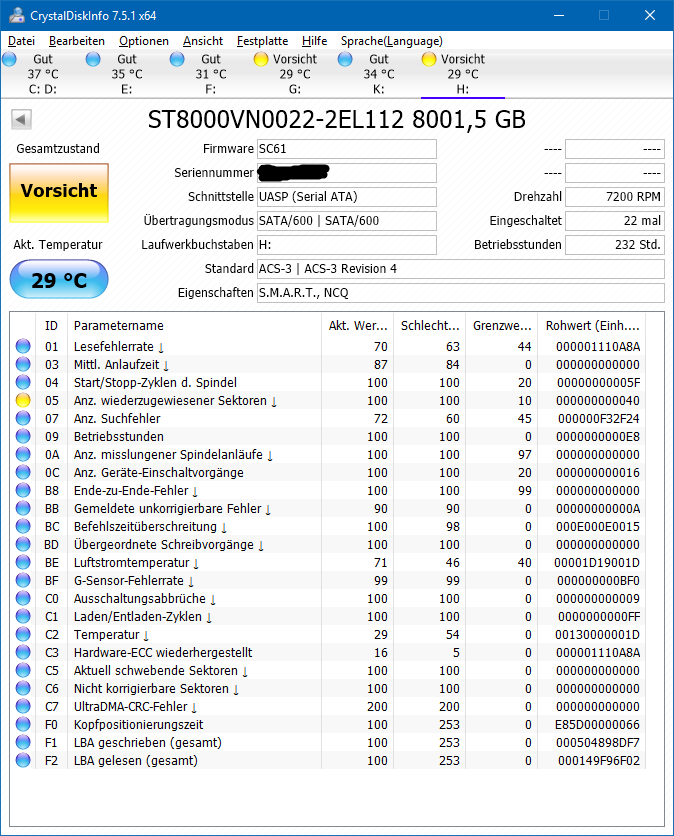Click status icon for Ausschaltungsabbrüche

click(23, 598)
